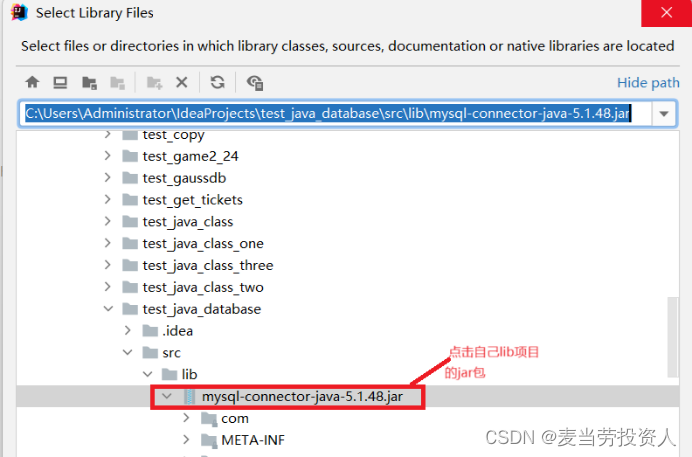Expand the META-INF folder
The width and height of the screenshot is (692, 457).
[186, 440]
